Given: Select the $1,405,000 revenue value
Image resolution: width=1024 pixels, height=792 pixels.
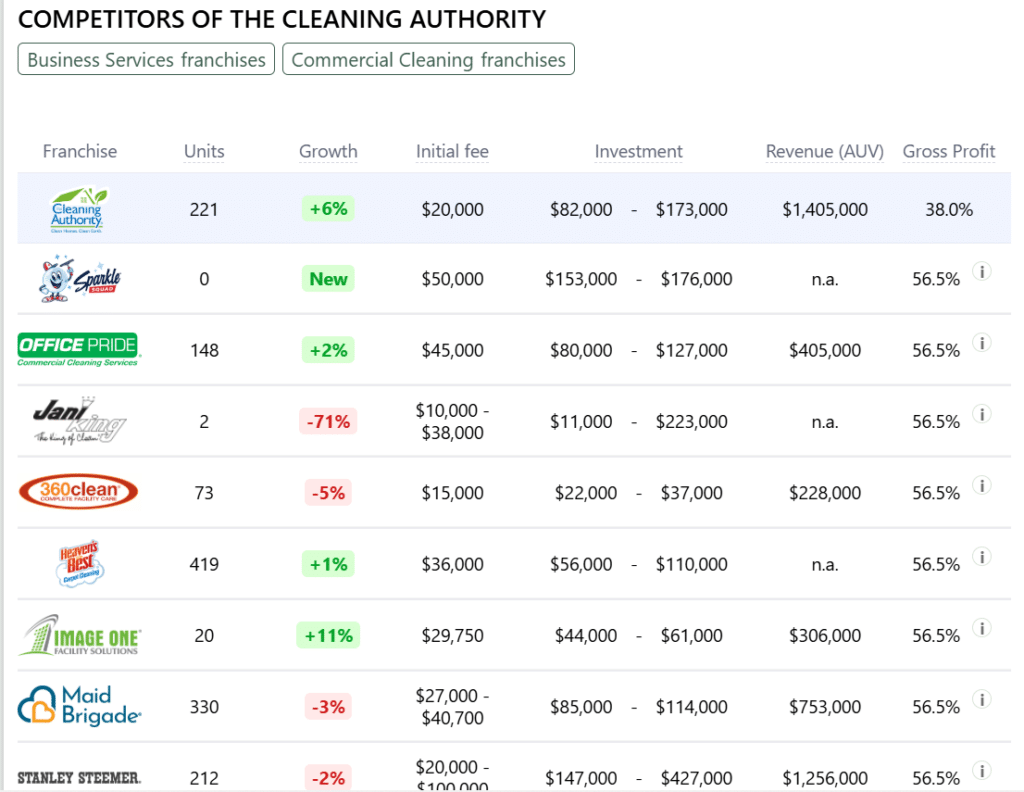Looking at the screenshot, I should (x=825, y=210).
